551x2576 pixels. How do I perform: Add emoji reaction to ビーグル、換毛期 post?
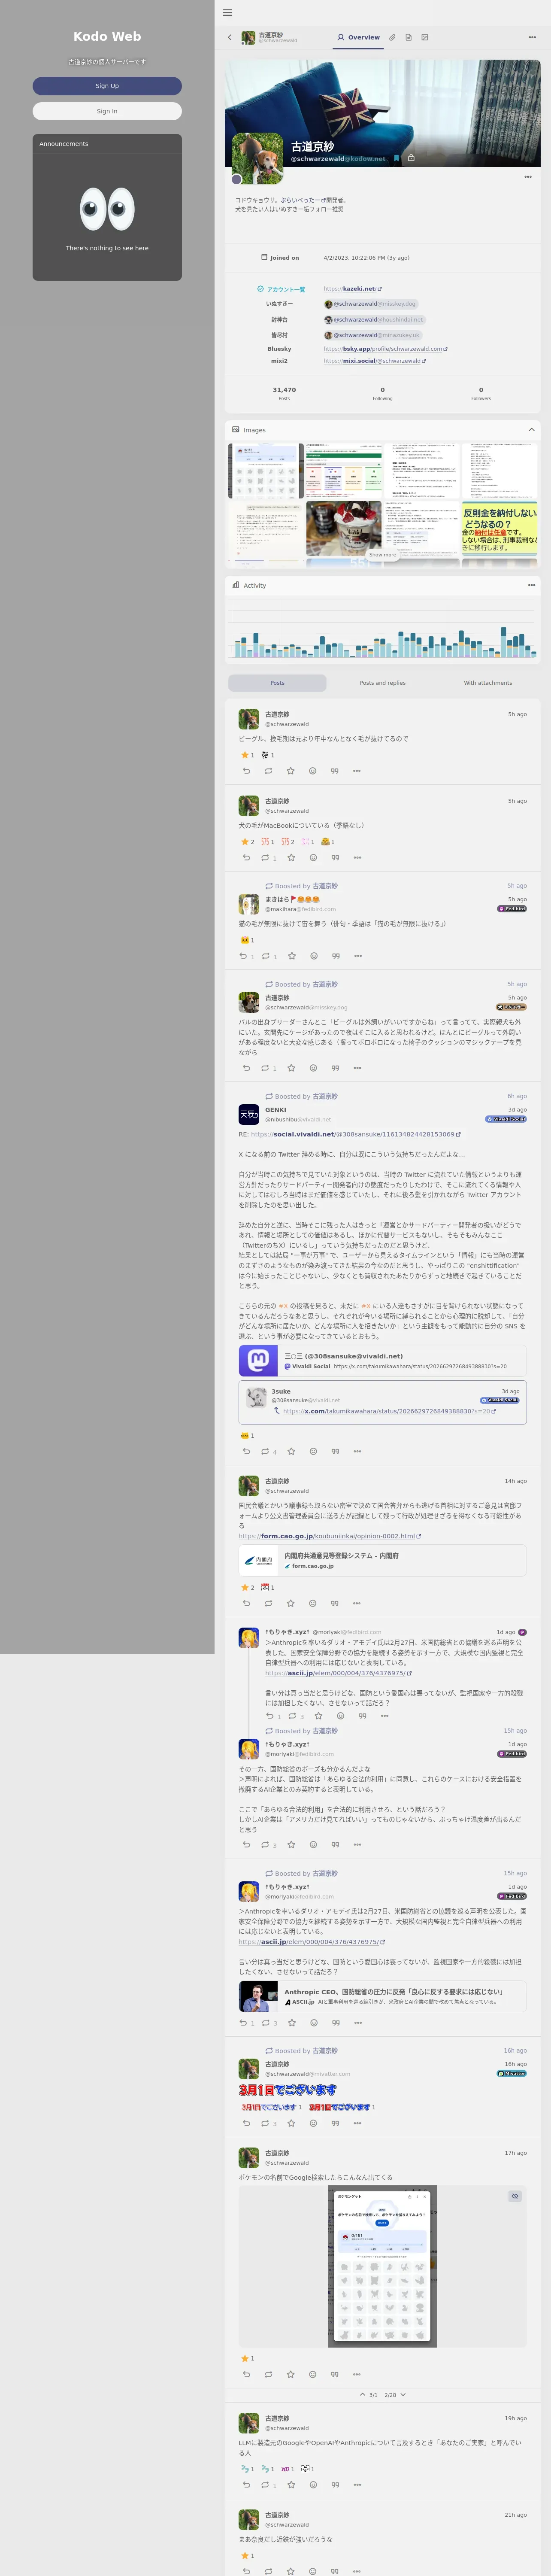point(312,771)
